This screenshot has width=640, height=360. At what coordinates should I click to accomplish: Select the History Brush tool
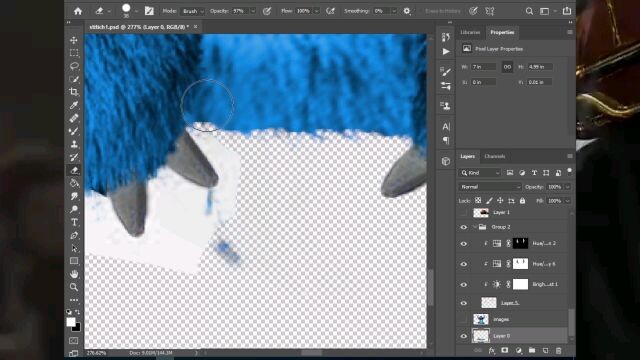point(74,158)
